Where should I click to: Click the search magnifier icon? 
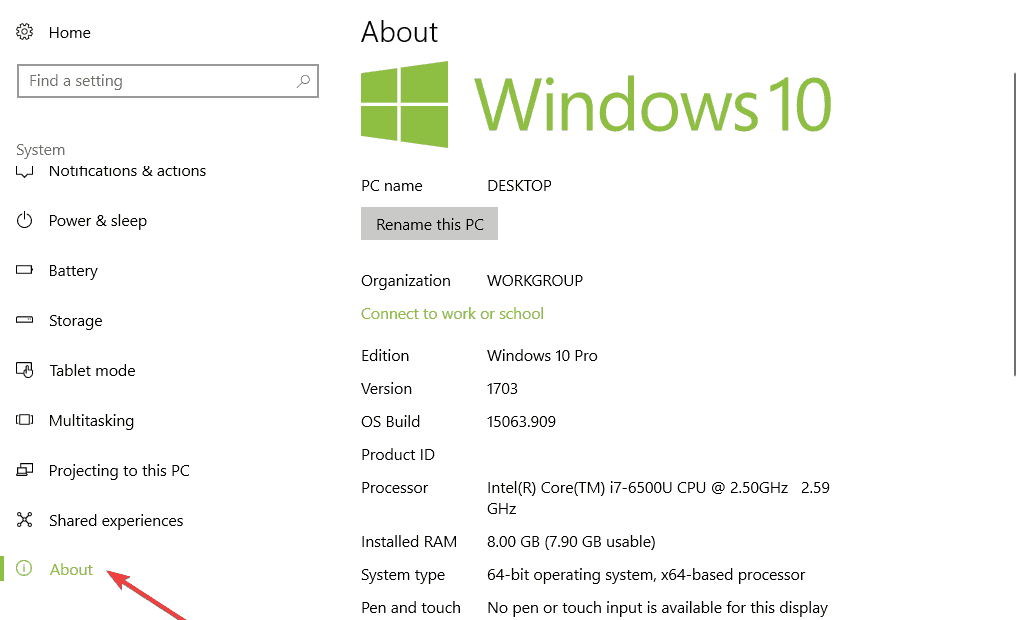303,80
